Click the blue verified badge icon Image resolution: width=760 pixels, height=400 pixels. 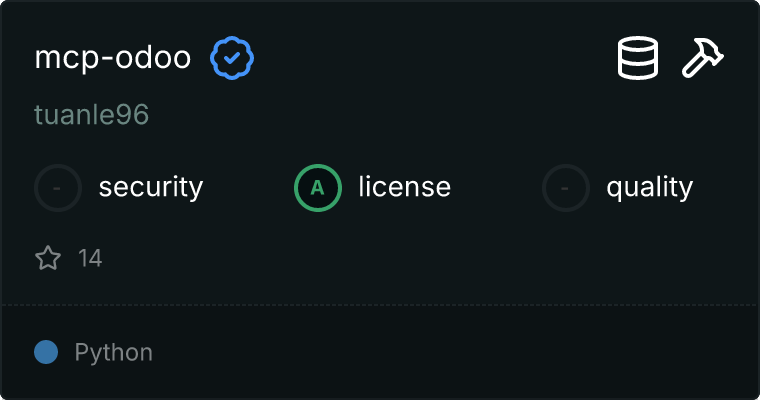point(232,59)
